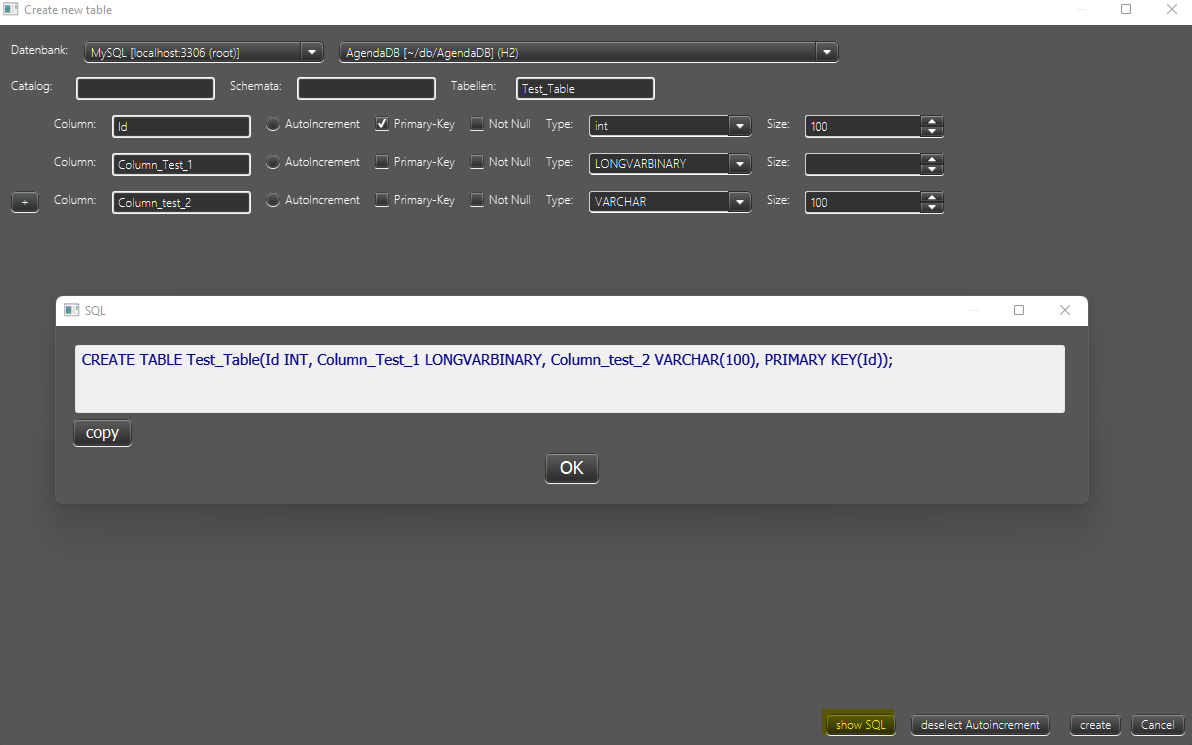The width and height of the screenshot is (1192, 745).
Task: Uncheck Primary-Key on the Id column
Action: point(382,124)
